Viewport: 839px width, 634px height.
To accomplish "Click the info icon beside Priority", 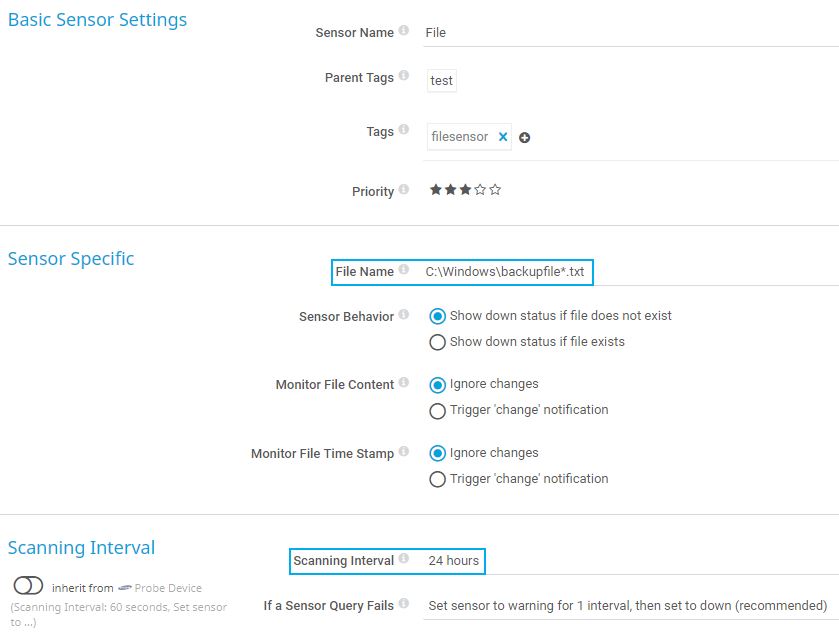I will point(405,188).
